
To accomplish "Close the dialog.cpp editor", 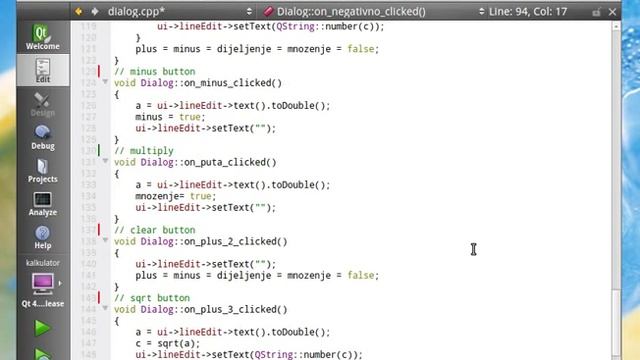I will (612, 12).
